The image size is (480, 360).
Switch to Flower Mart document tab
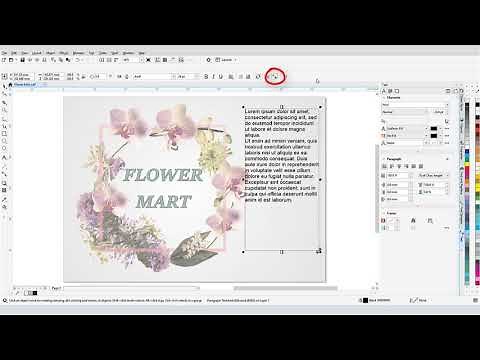[x=25, y=85]
